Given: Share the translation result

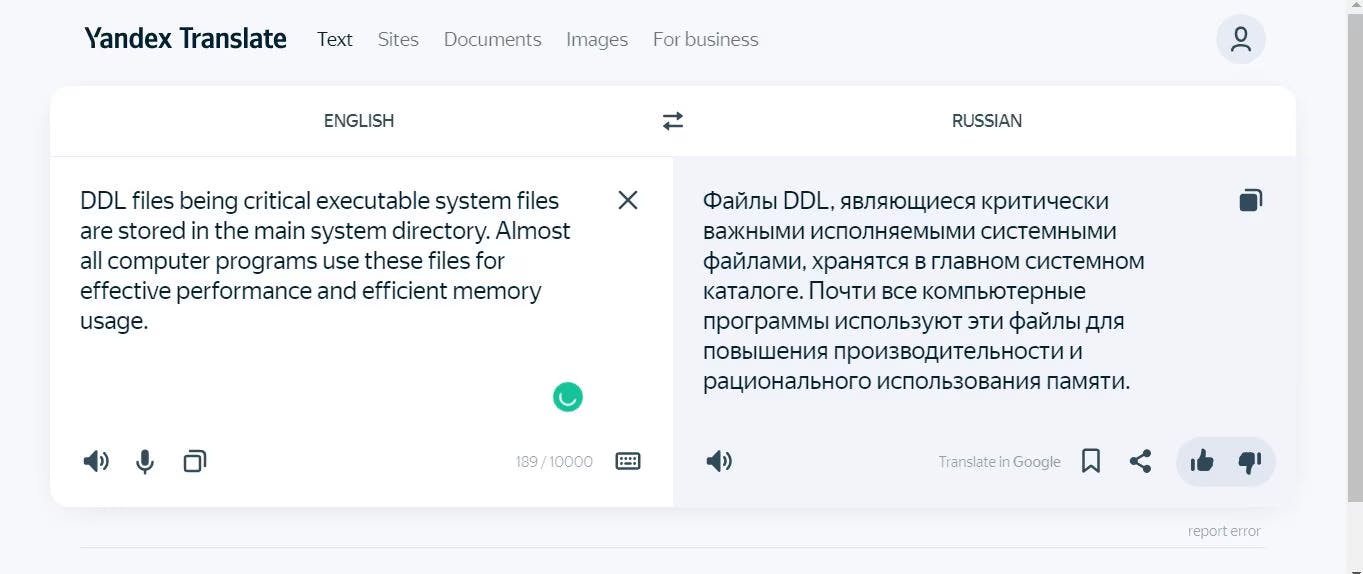Looking at the screenshot, I should click(x=1140, y=461).
